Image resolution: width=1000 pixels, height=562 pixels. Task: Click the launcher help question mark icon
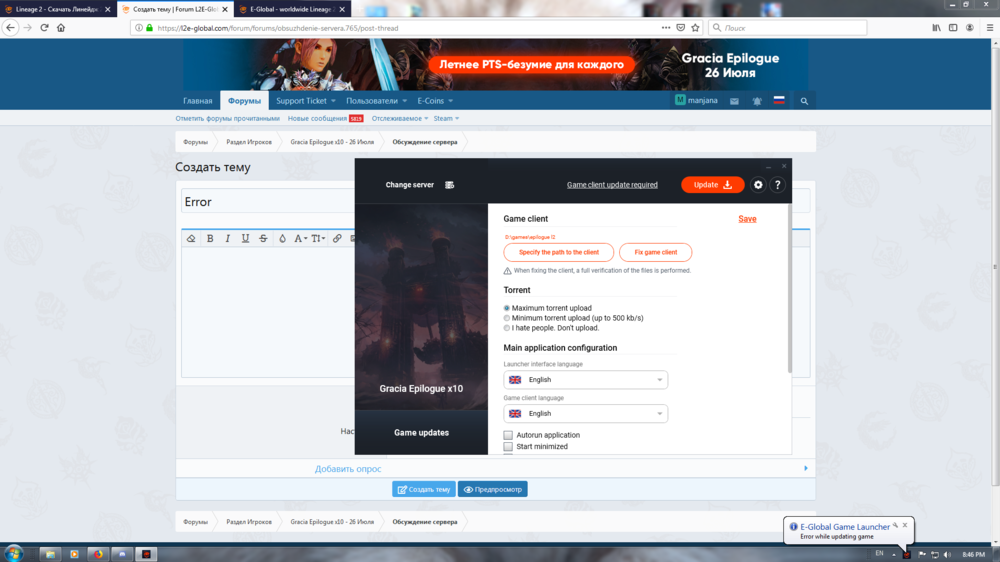click(778, 185)
